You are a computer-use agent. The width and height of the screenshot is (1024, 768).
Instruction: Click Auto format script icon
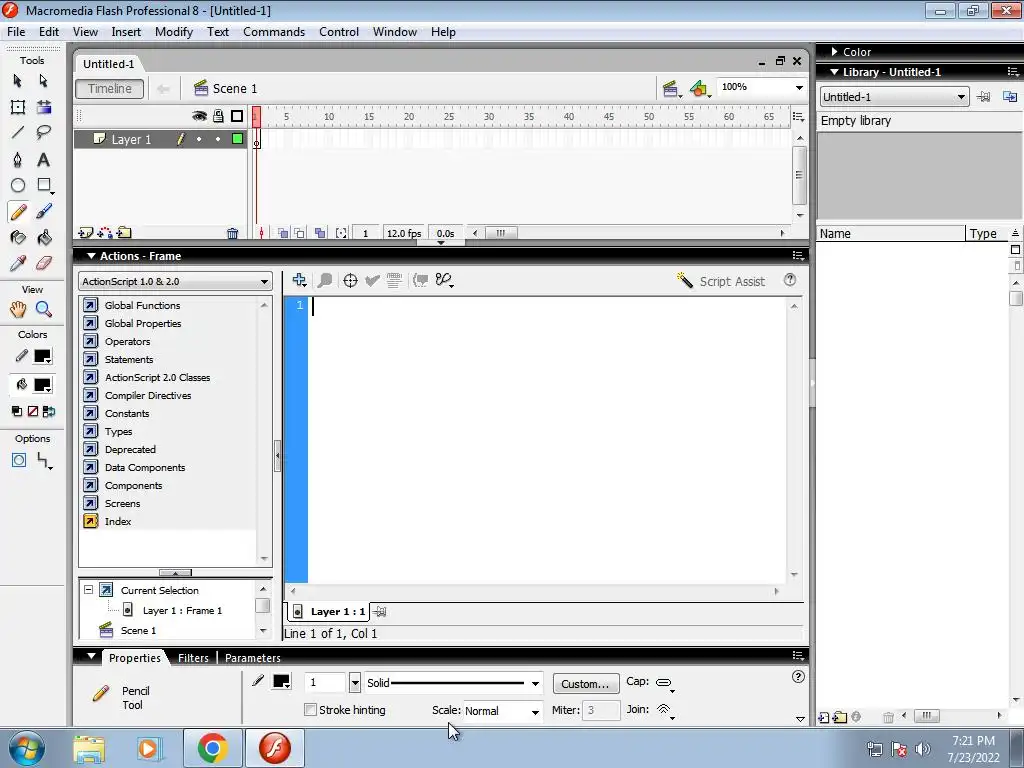(394, 281)
